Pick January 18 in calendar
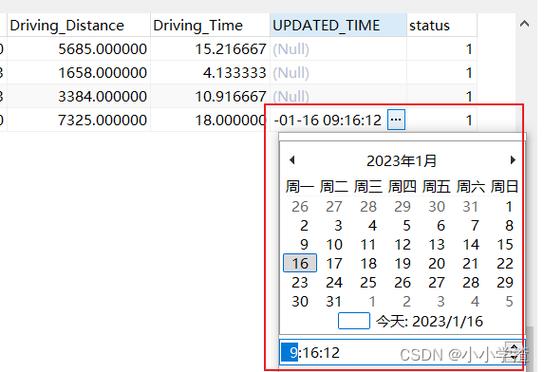 pos(368,263)
